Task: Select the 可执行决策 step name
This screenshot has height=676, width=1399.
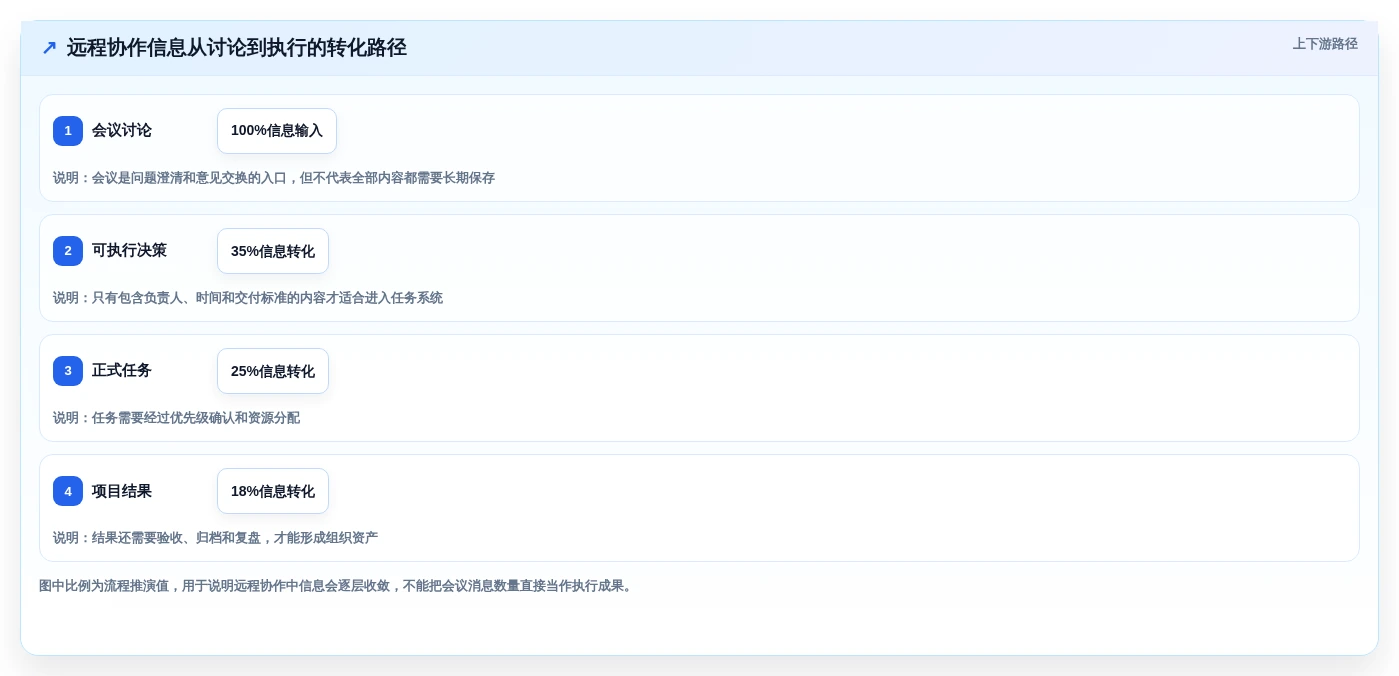Action: (x=129, y=251)
